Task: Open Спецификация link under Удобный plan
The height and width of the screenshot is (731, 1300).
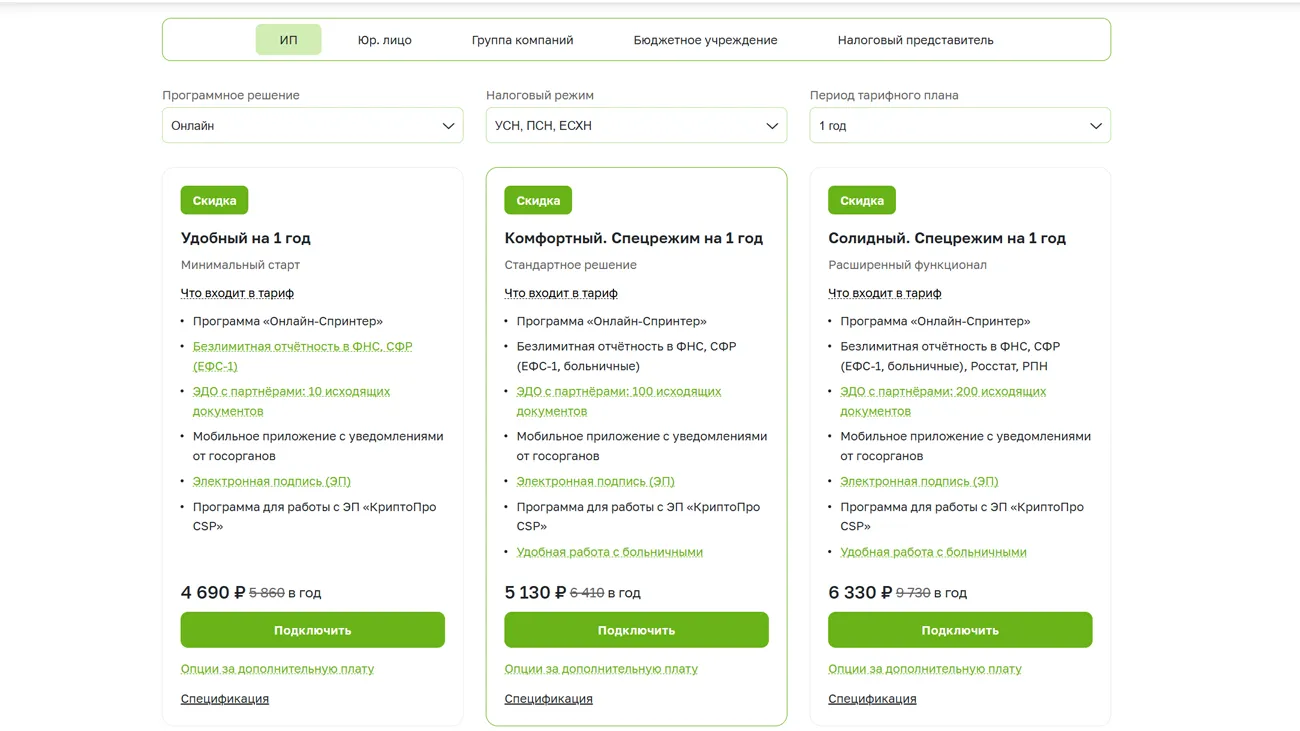Action: pyautogui.click(x=224, y=699)
